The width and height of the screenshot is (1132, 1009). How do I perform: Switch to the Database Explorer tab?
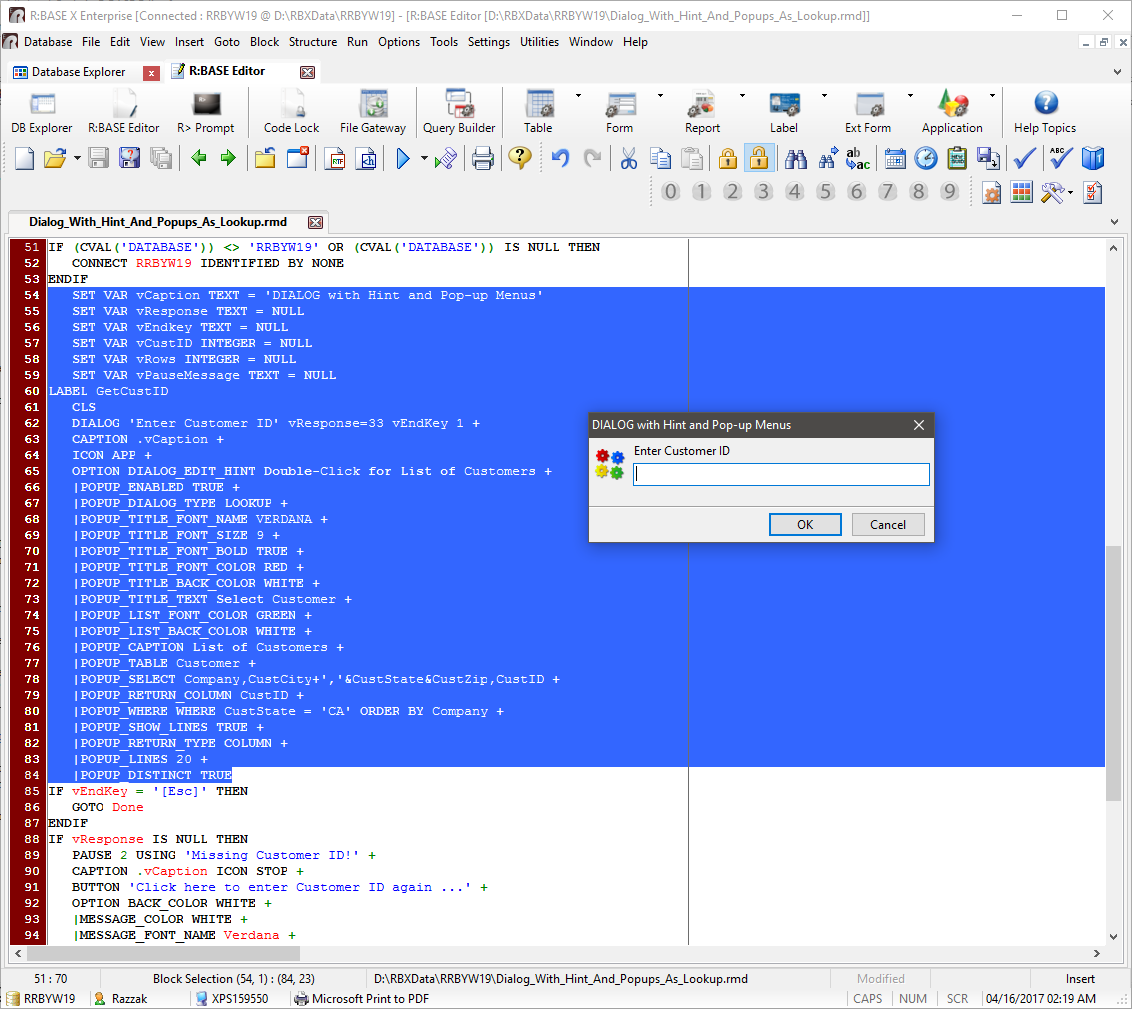(78, 72)
